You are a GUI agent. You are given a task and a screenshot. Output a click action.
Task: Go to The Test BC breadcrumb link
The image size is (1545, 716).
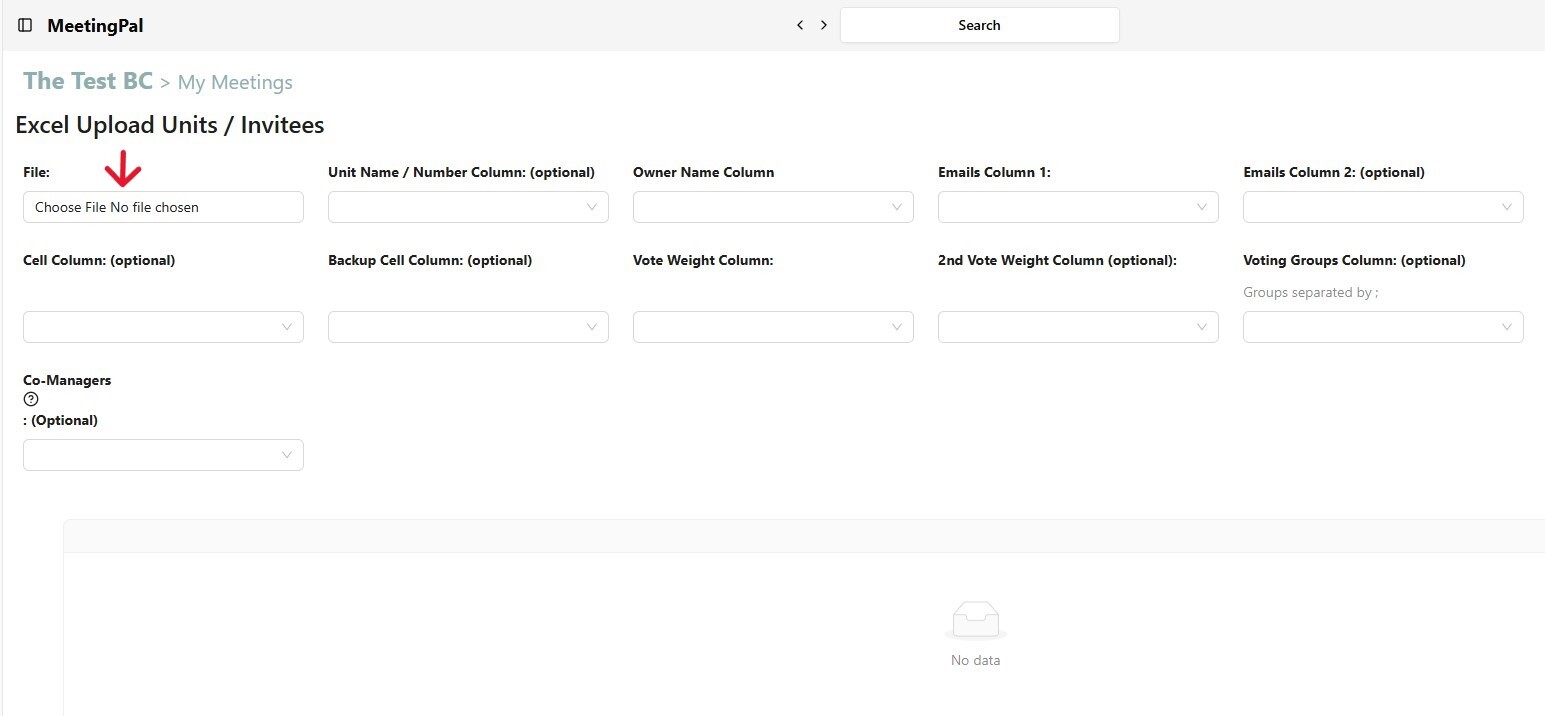click(x=88, y=81)
